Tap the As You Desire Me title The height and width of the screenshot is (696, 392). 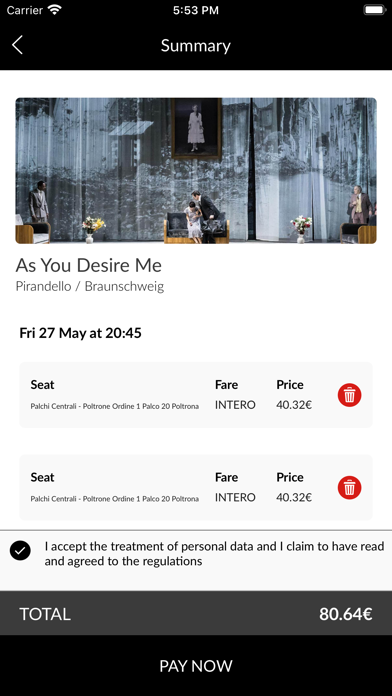pyautogui.click(x=89, y=265)
